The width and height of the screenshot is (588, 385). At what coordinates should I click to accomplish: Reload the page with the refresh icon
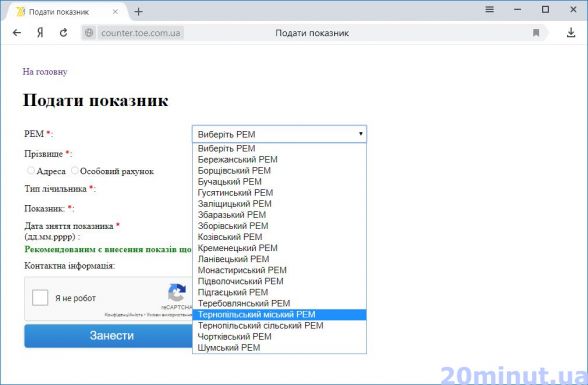(x=63, y=33)
